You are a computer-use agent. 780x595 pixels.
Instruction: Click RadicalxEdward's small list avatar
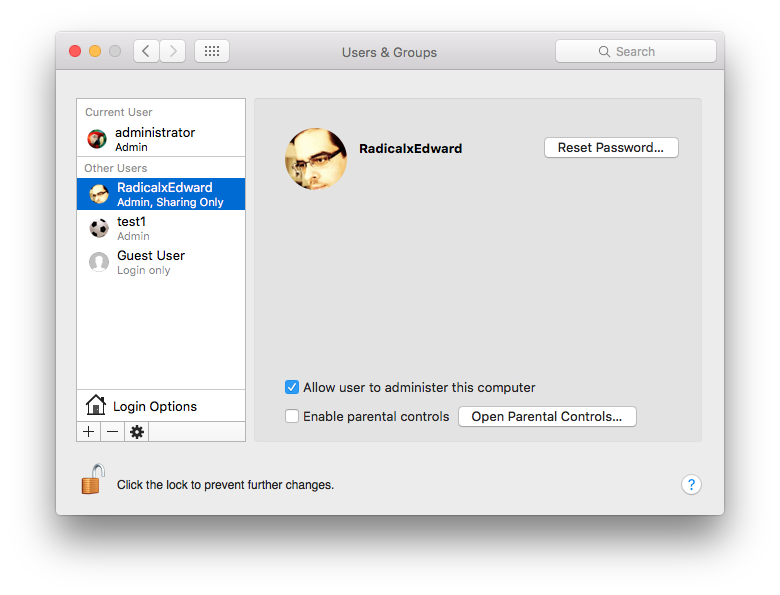click(99, 194)
